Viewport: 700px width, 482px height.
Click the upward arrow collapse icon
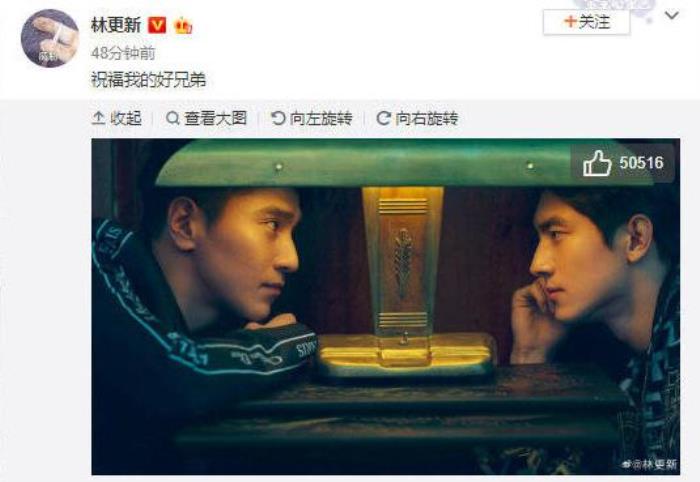[x=98, y=118]
